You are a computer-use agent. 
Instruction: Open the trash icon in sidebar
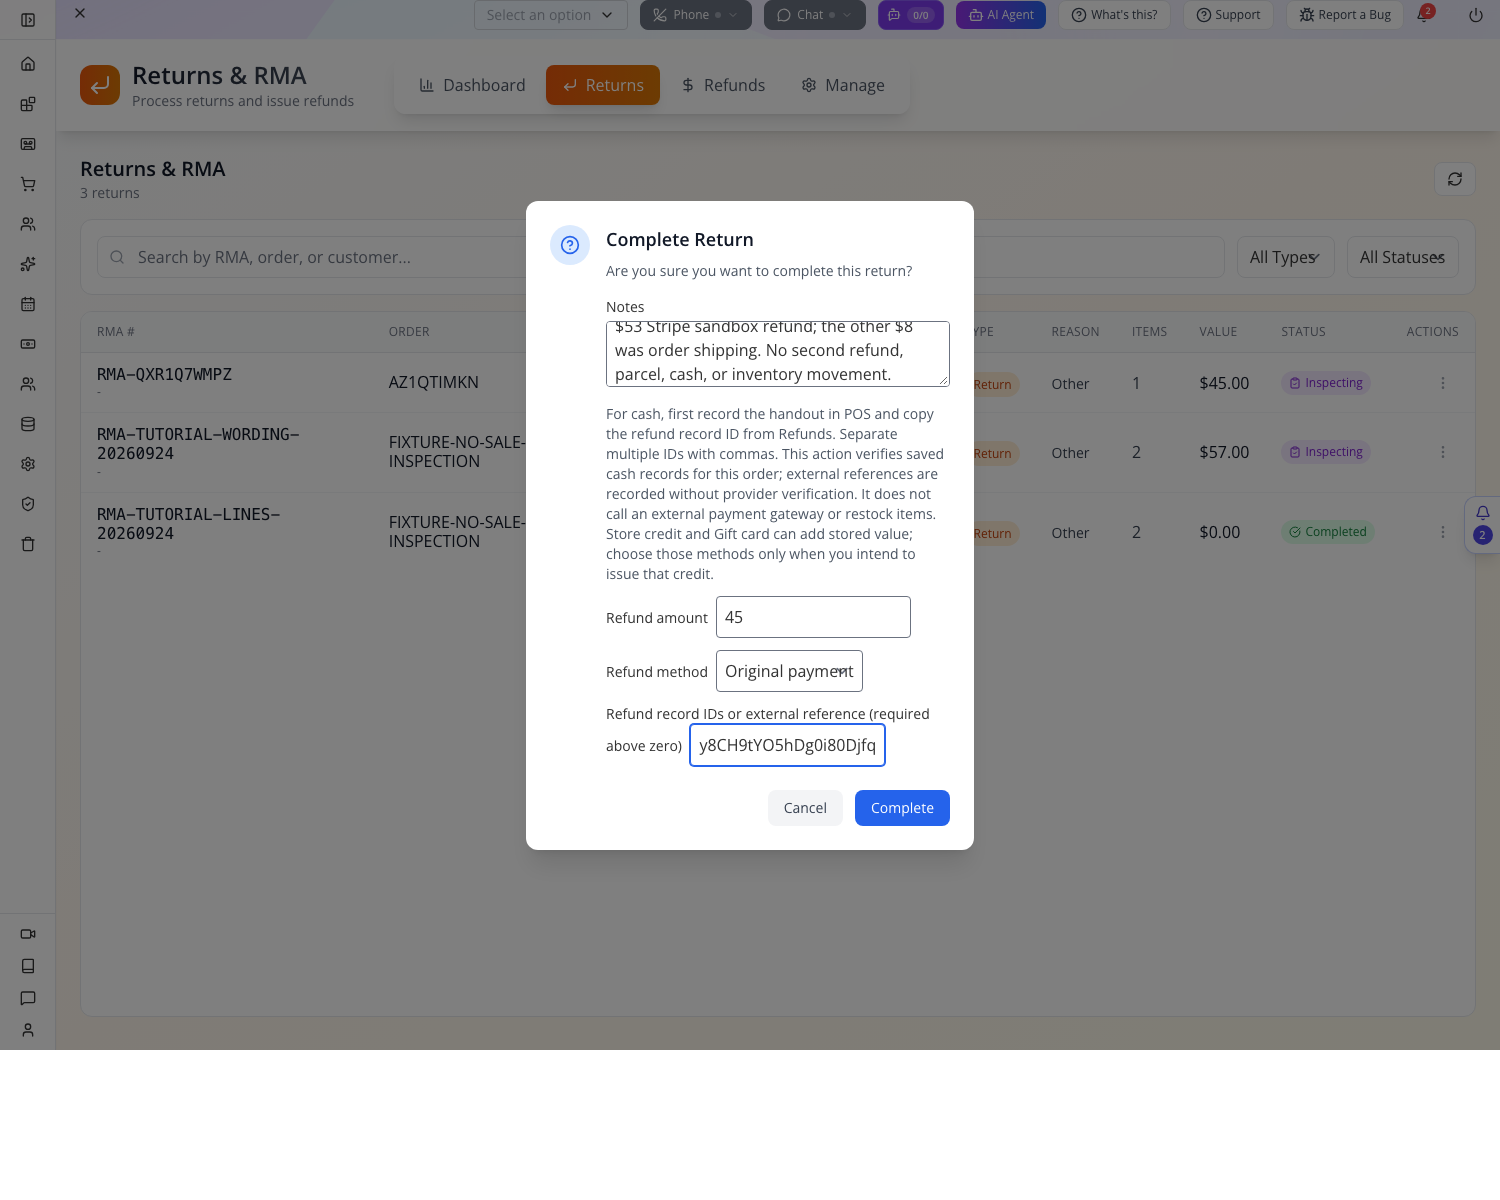[x=28, y=544]
